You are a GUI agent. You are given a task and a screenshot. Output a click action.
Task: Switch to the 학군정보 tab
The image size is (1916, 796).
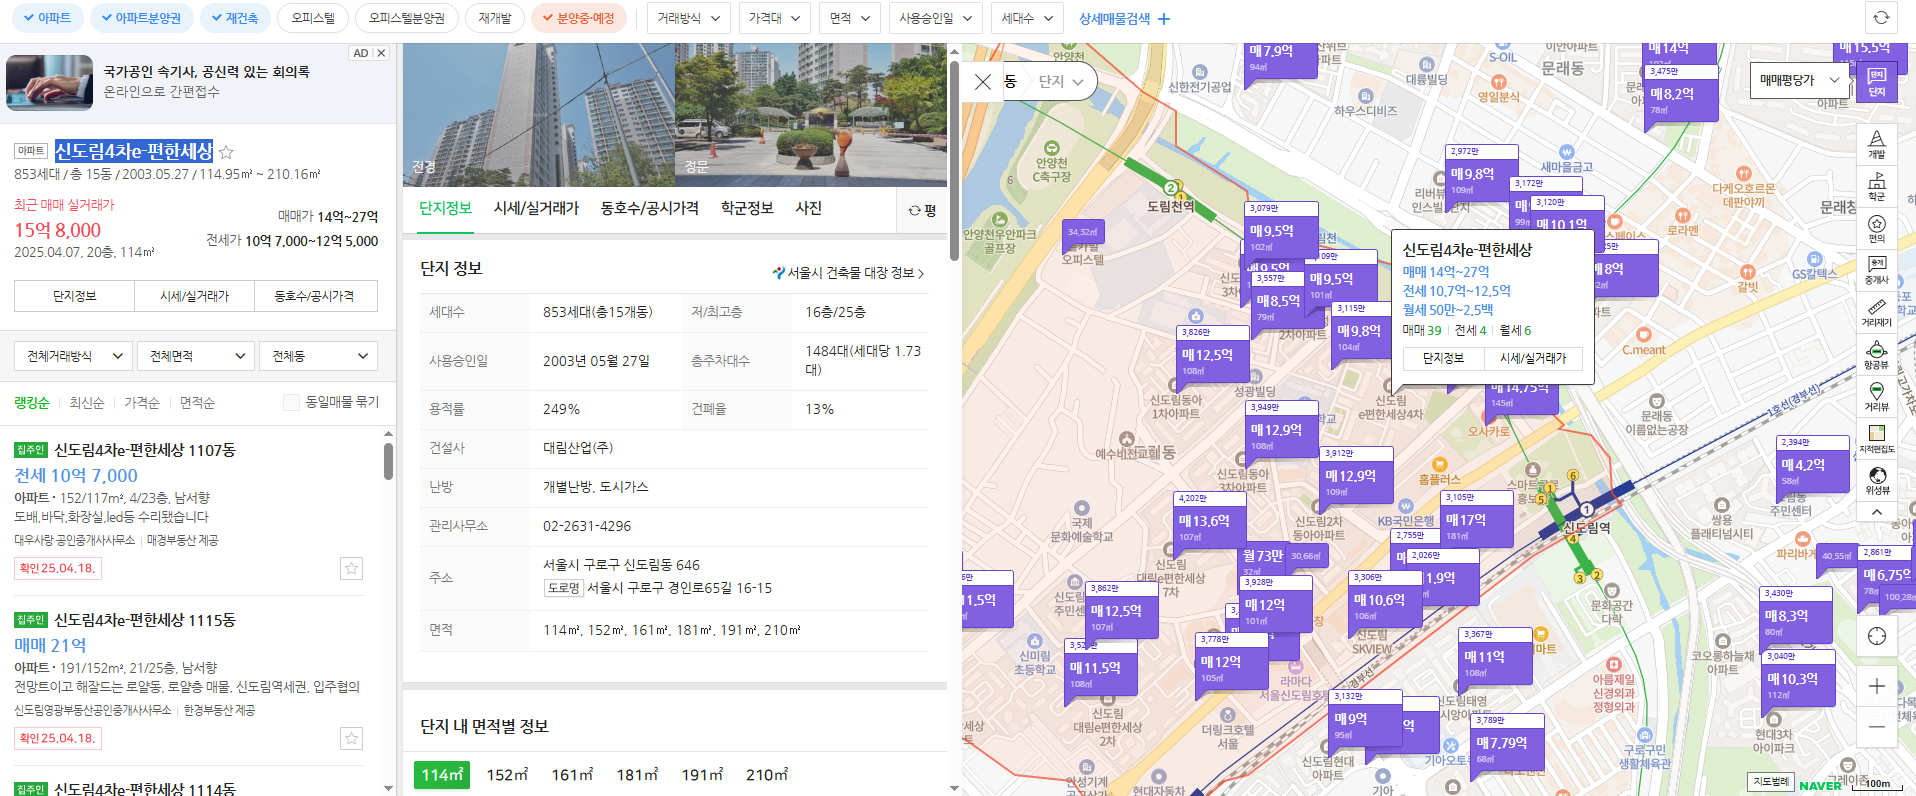click(747, 208)
